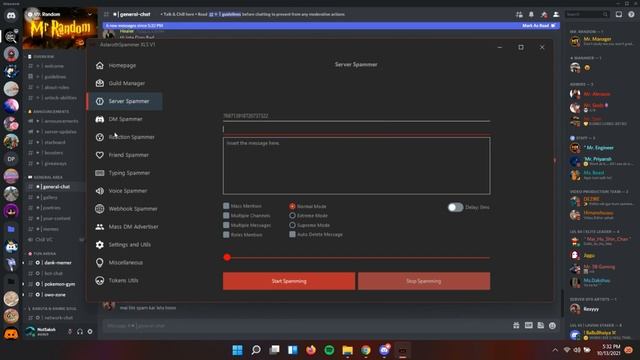
Task: Click the Start Spamming button
Action: tap(289, 281)
